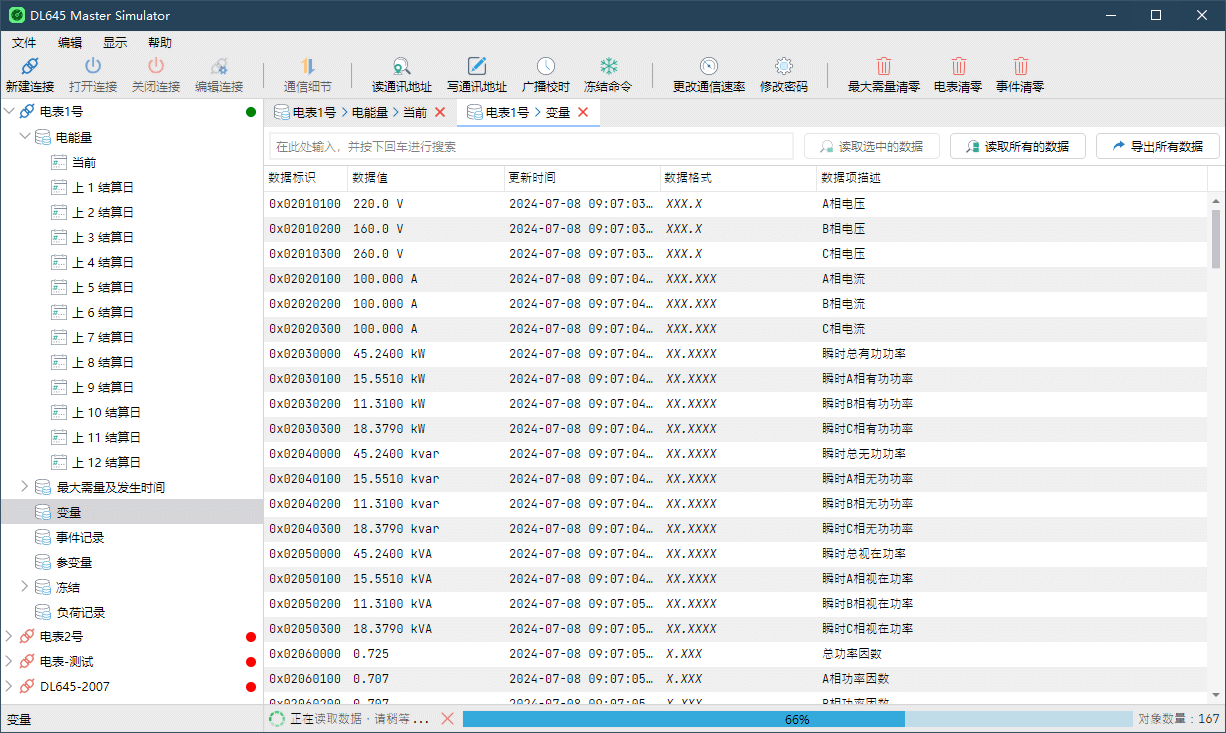Switch to the 电表1号 > 电能量 > 当前 tab
Image resolution: width=1226 pixels, height=733 pixels.
[360, 112]
